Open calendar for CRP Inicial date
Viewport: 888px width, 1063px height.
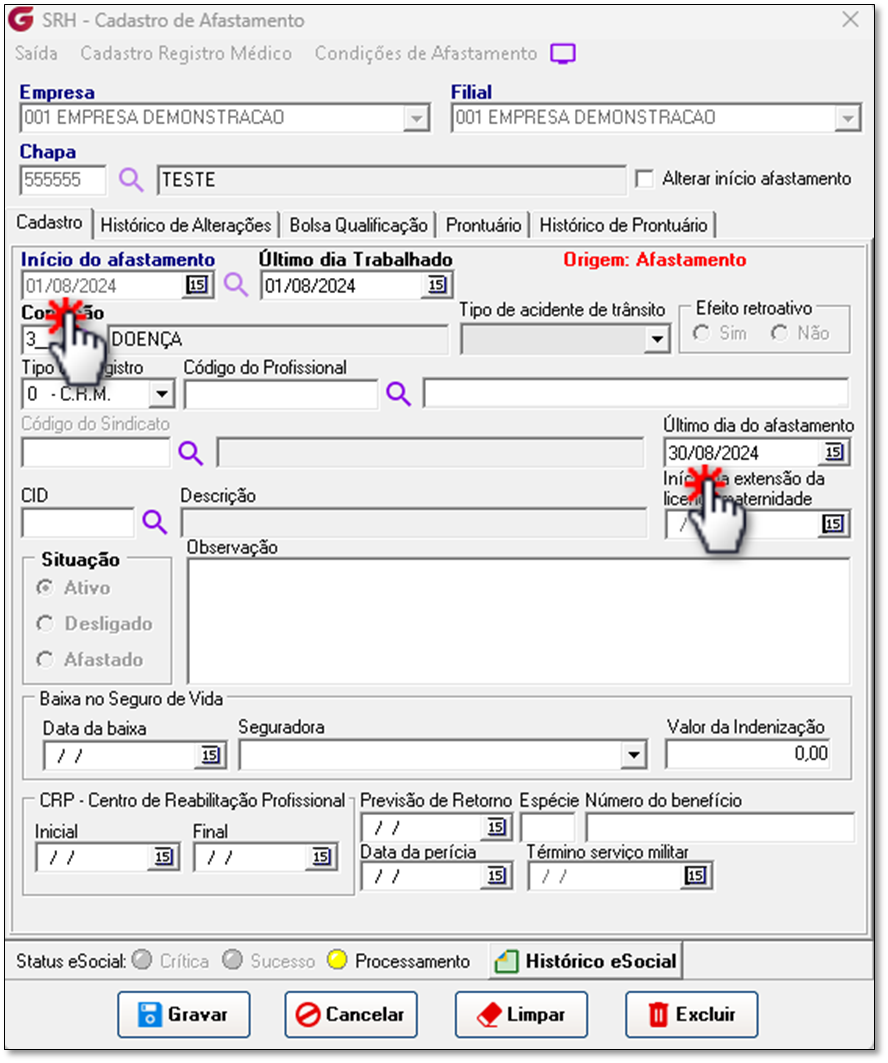(163, 857)
